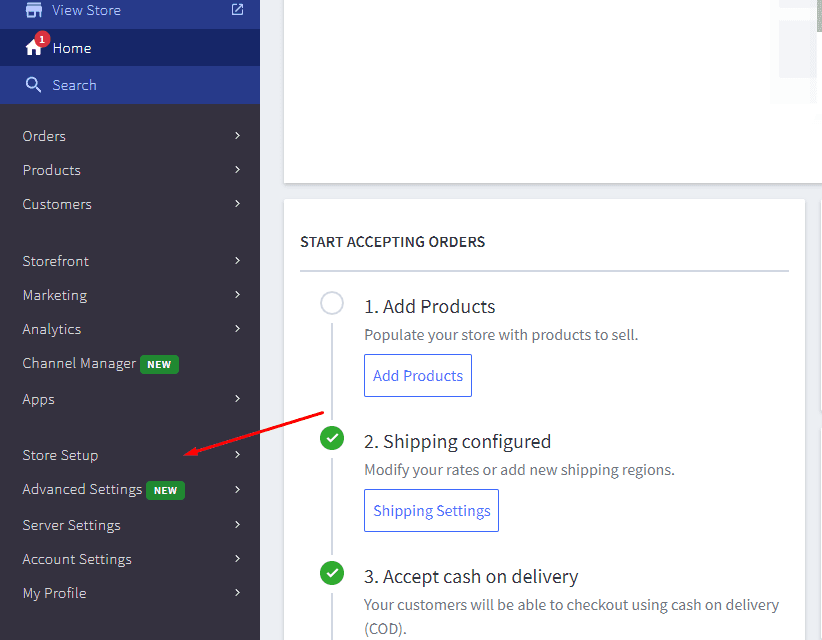Viewport: 822px width, 640px height.
Task: Click green checkmark beside Shipping configured
Action: [x=332, y=438]
